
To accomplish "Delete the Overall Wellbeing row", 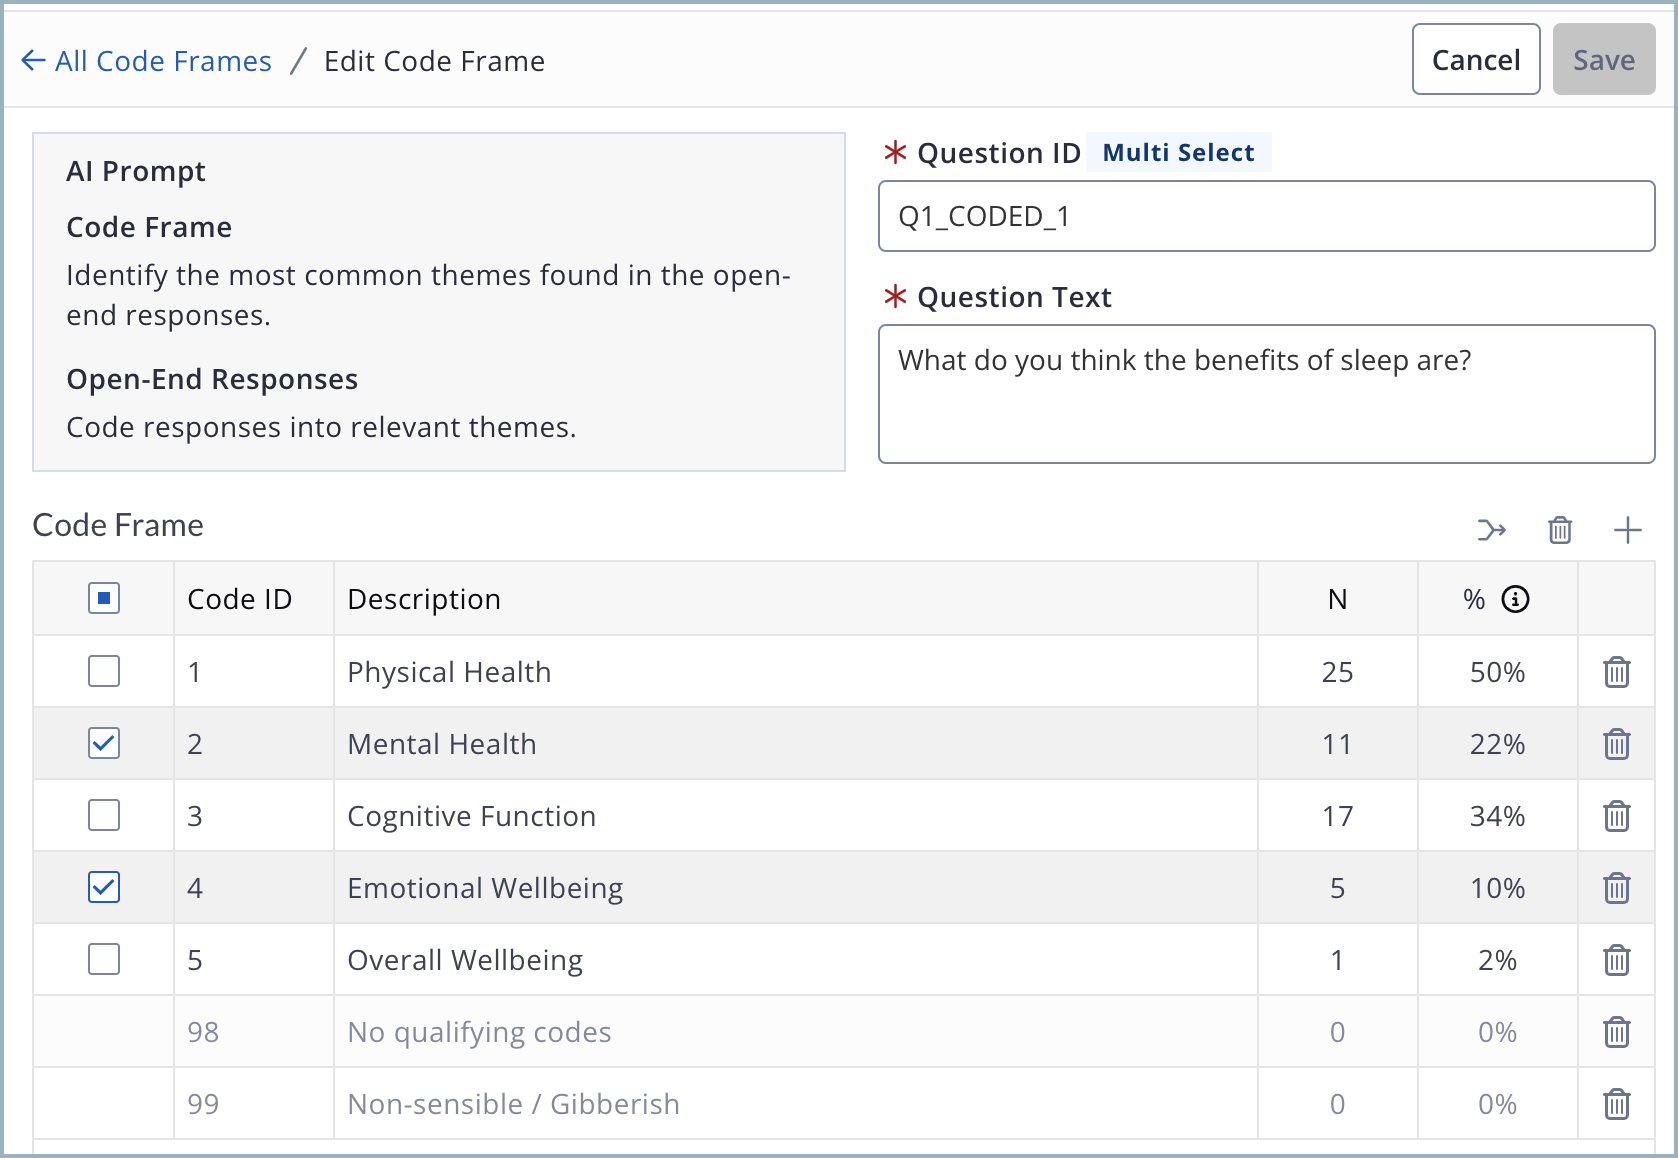I will coord(1617,960).
